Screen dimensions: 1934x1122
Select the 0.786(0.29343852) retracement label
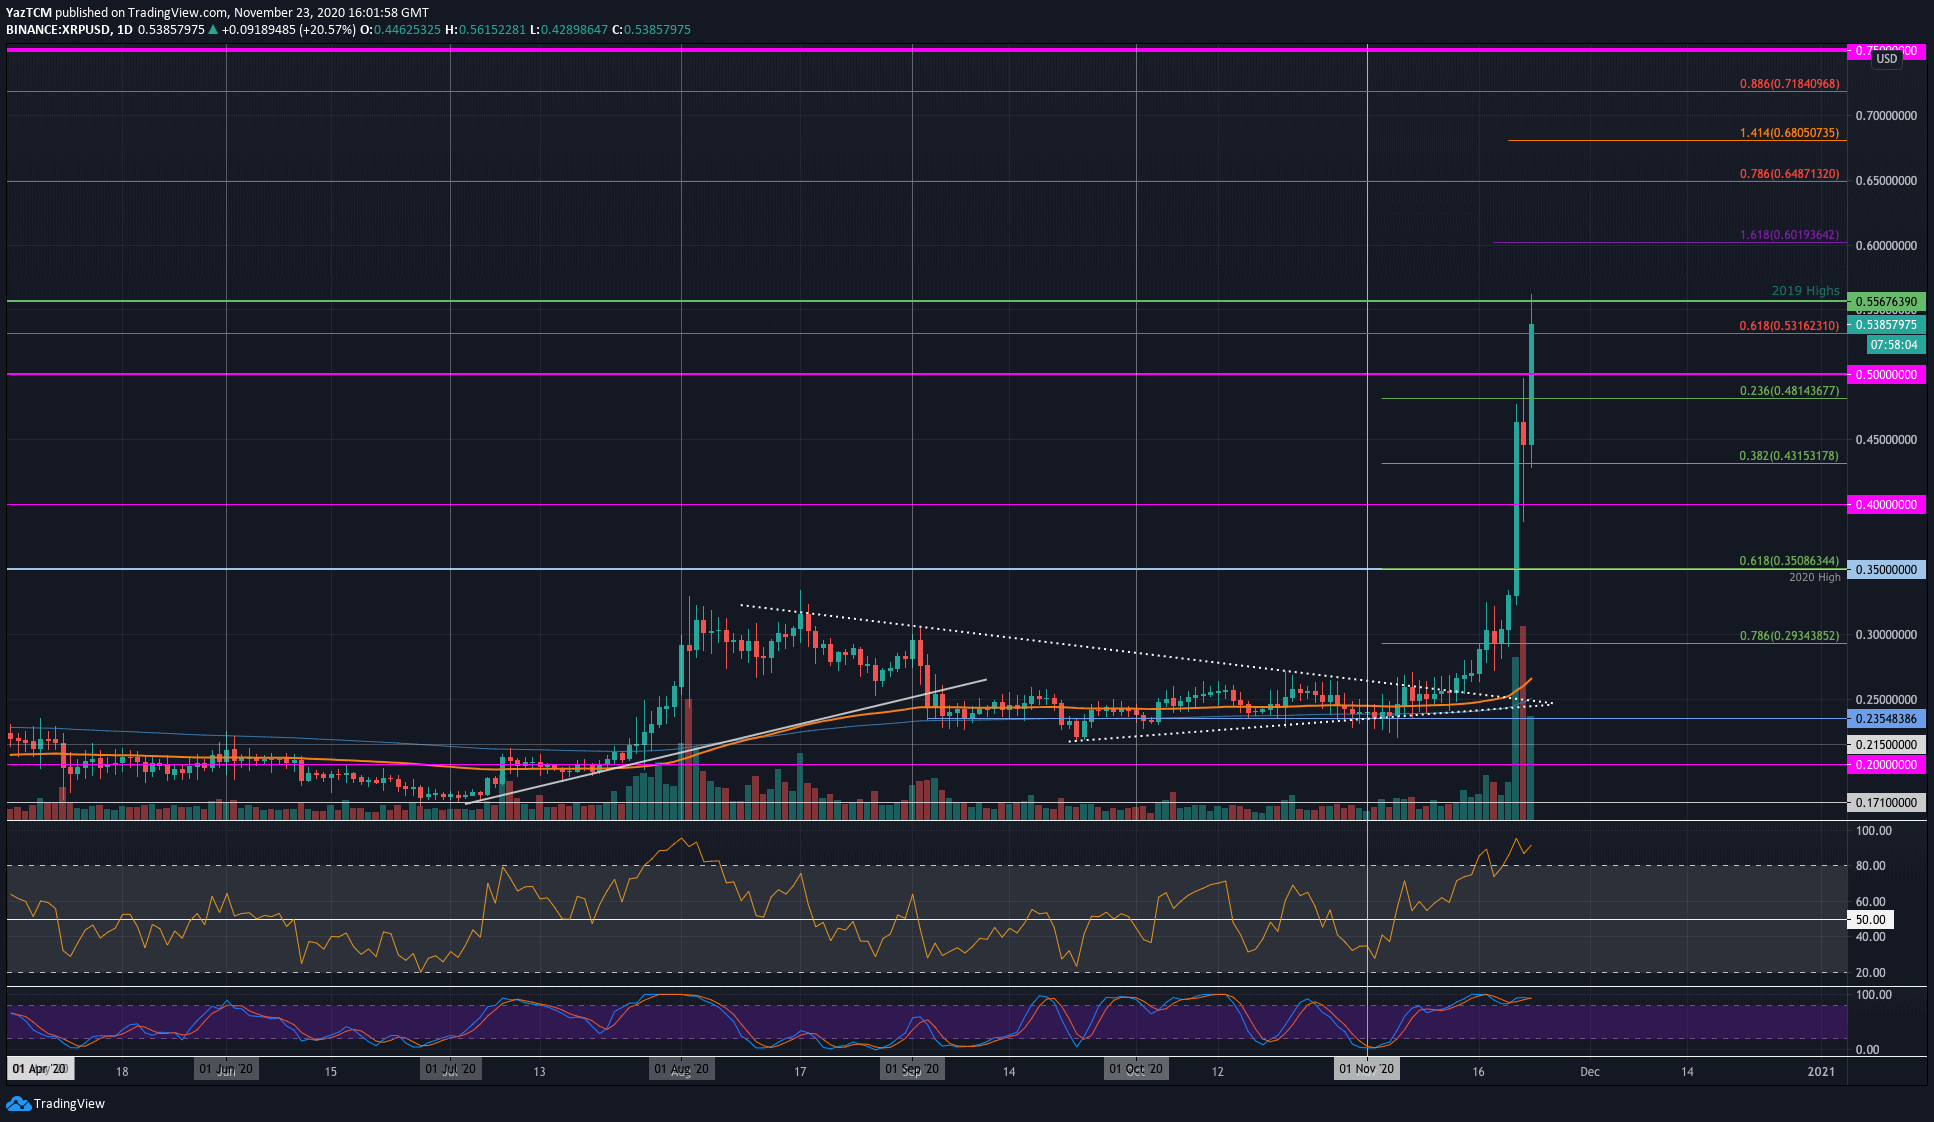[x=1789, y=636]
